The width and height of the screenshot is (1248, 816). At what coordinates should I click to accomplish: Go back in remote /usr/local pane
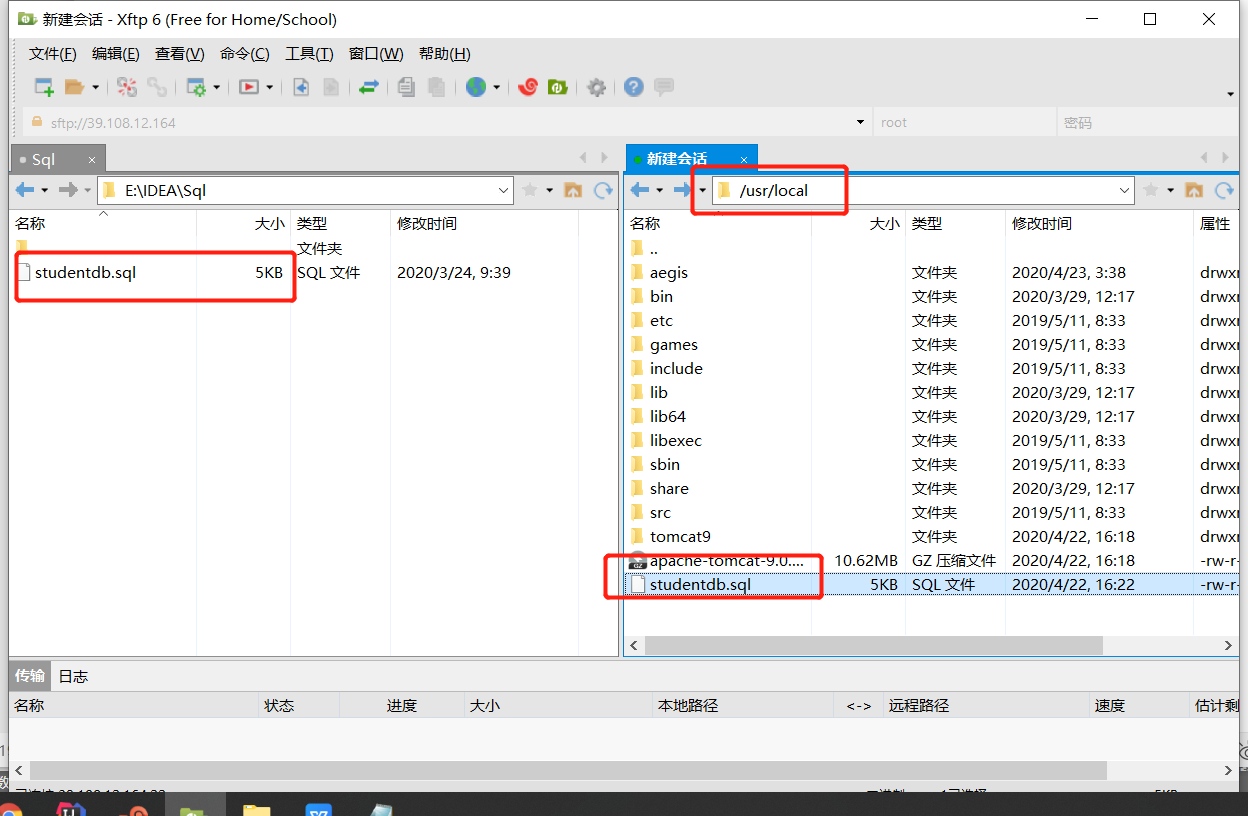640,190
